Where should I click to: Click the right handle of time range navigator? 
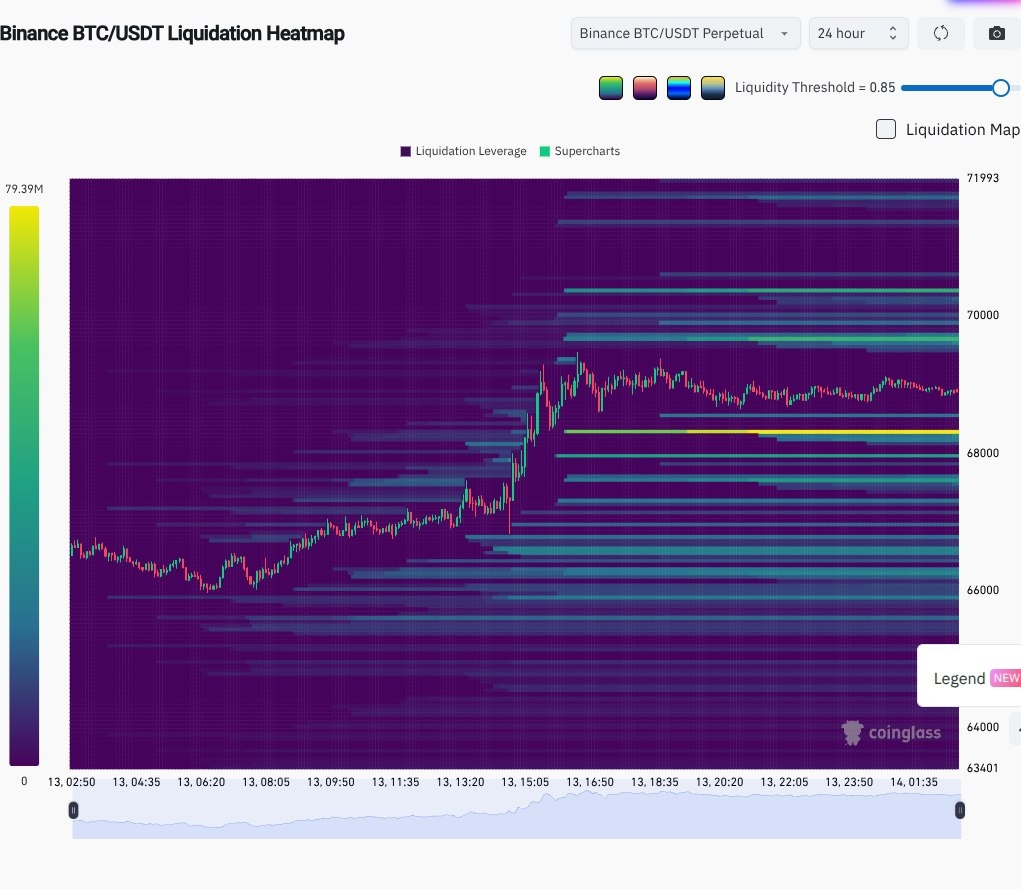960,810
